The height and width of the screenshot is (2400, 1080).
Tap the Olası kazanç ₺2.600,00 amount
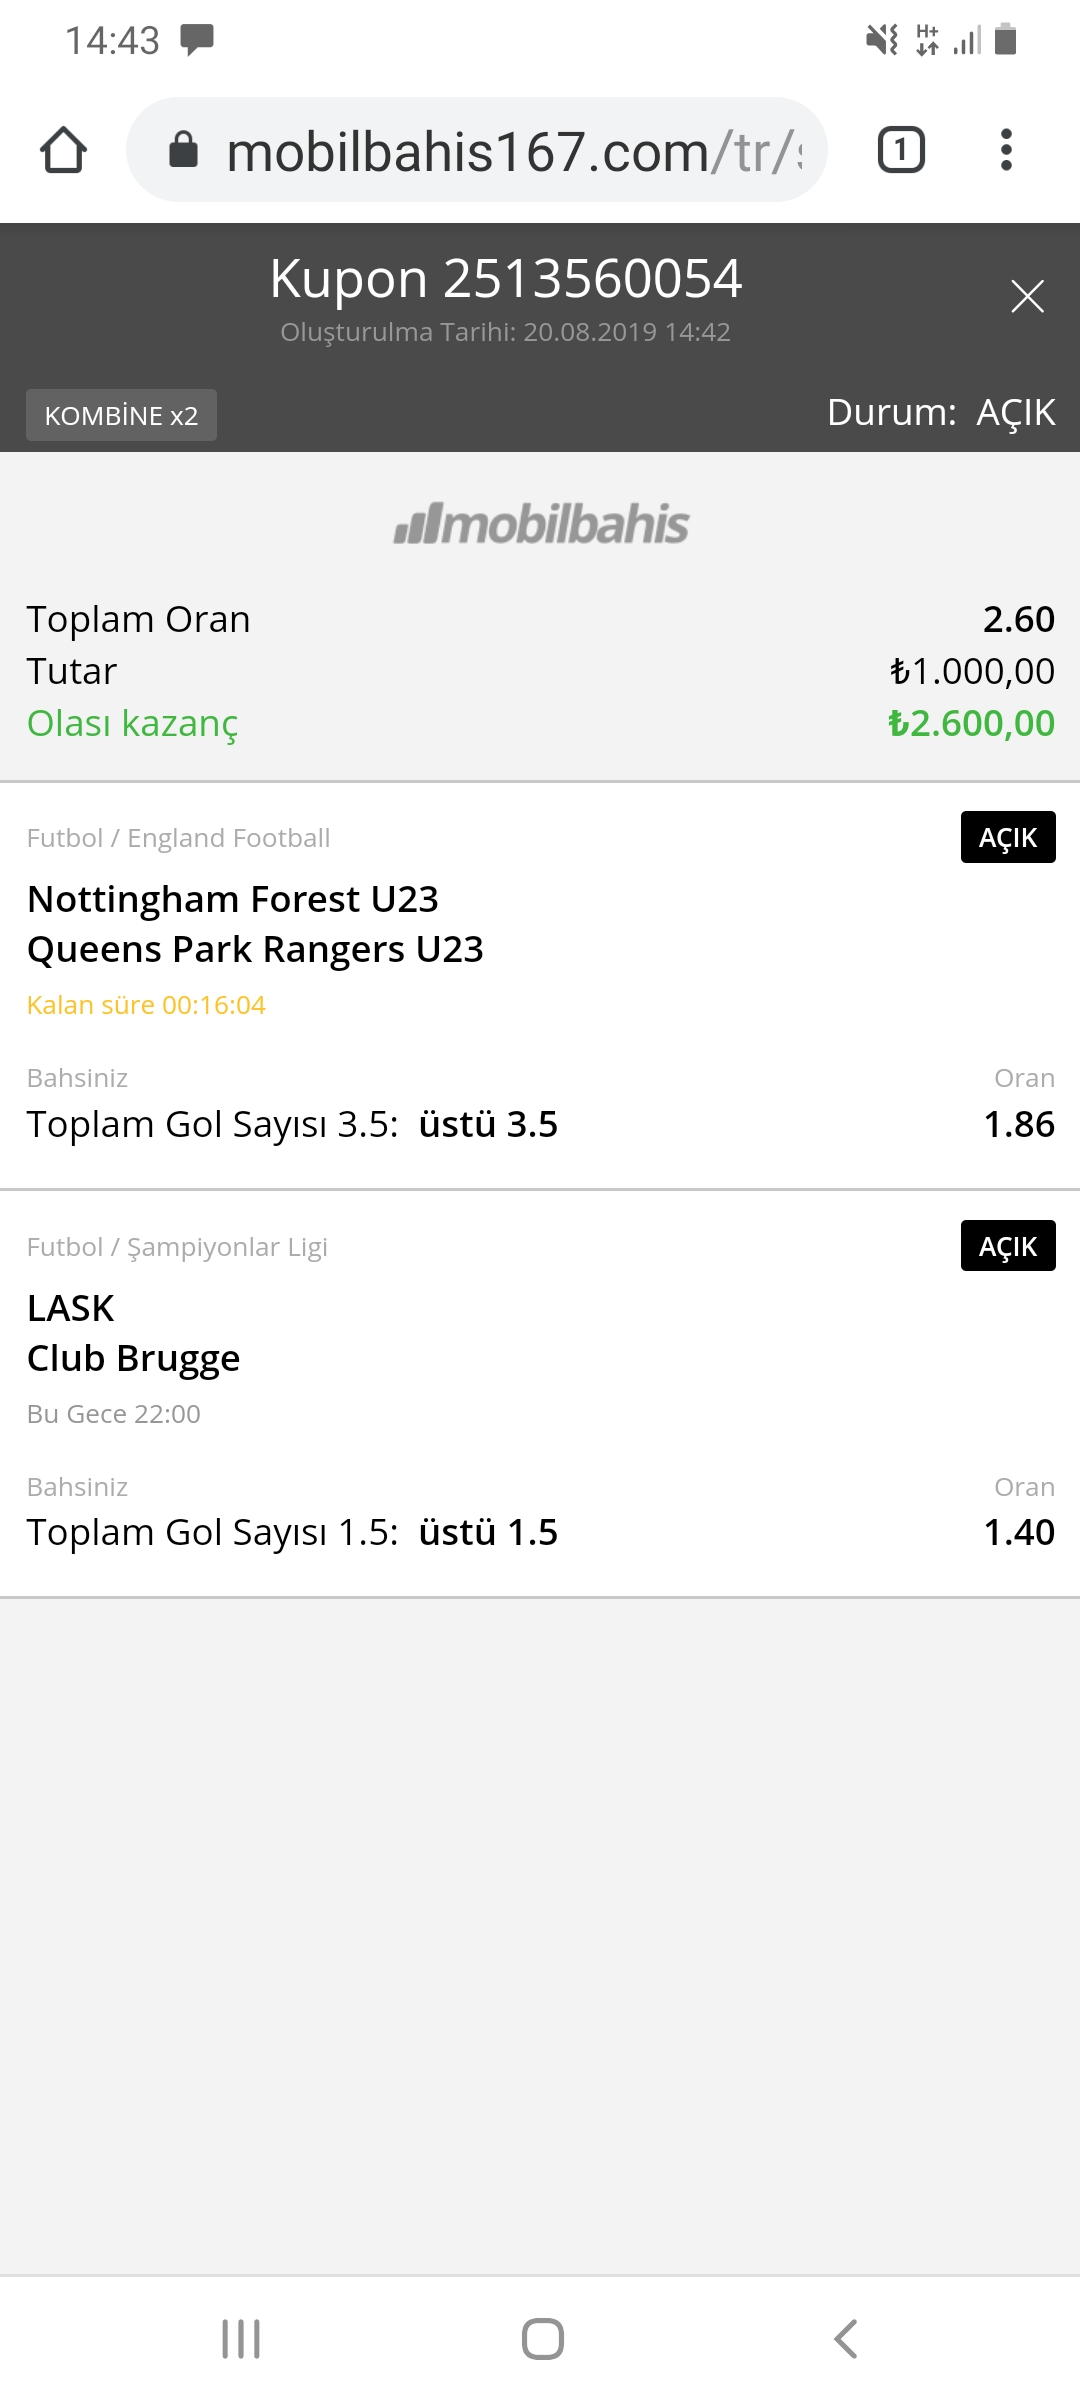[971, 723]
